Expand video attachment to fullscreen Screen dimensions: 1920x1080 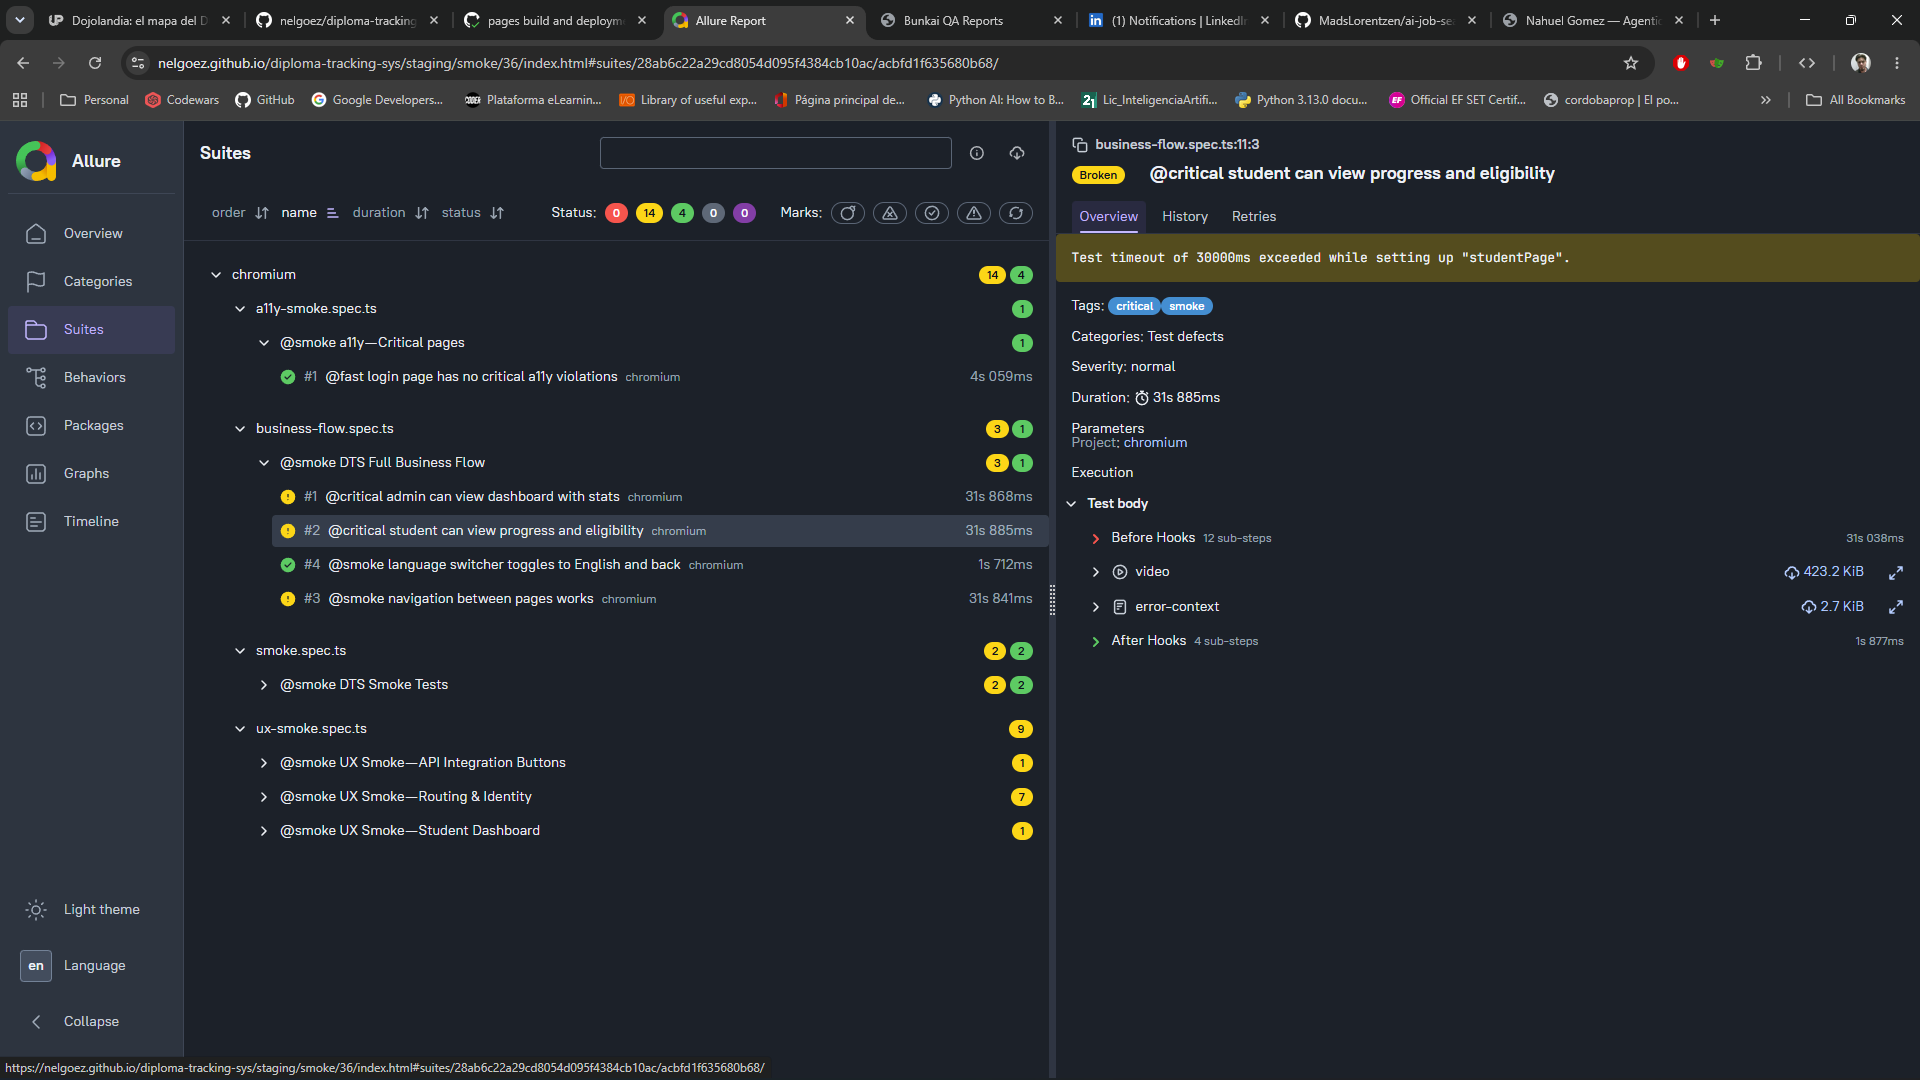(1895, 572)
